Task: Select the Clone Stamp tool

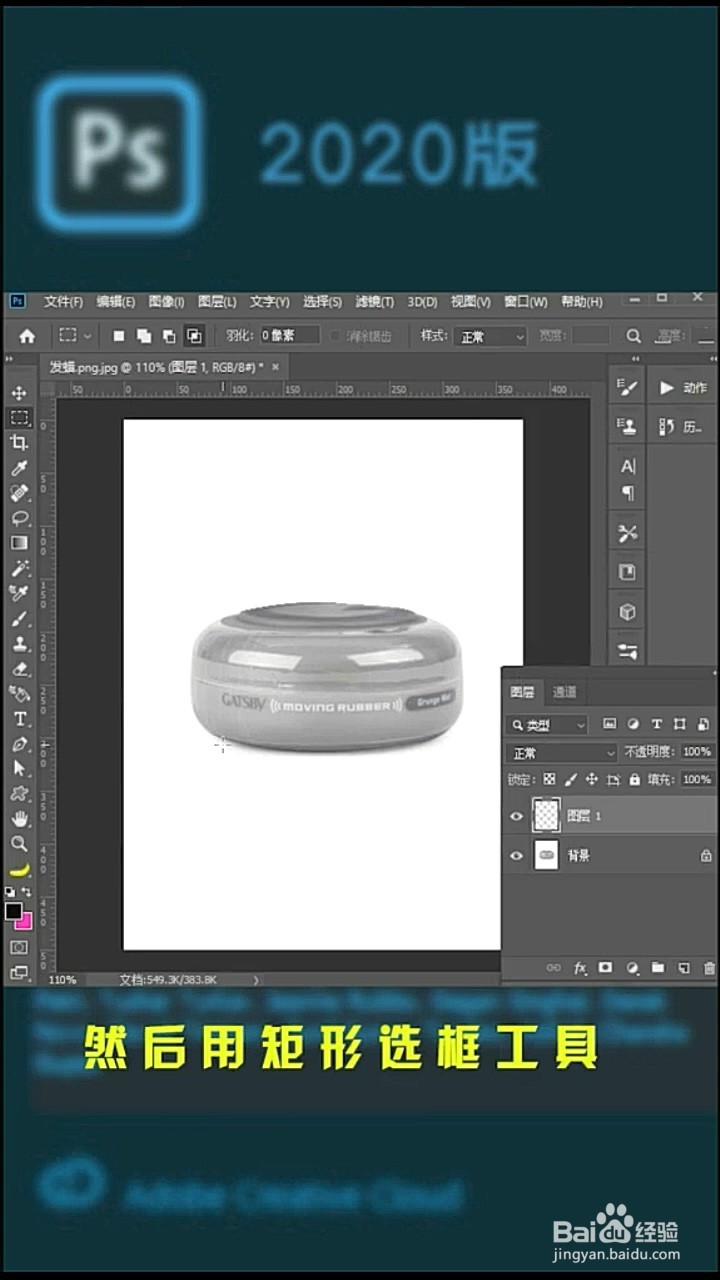Action: tap(19, 643)
